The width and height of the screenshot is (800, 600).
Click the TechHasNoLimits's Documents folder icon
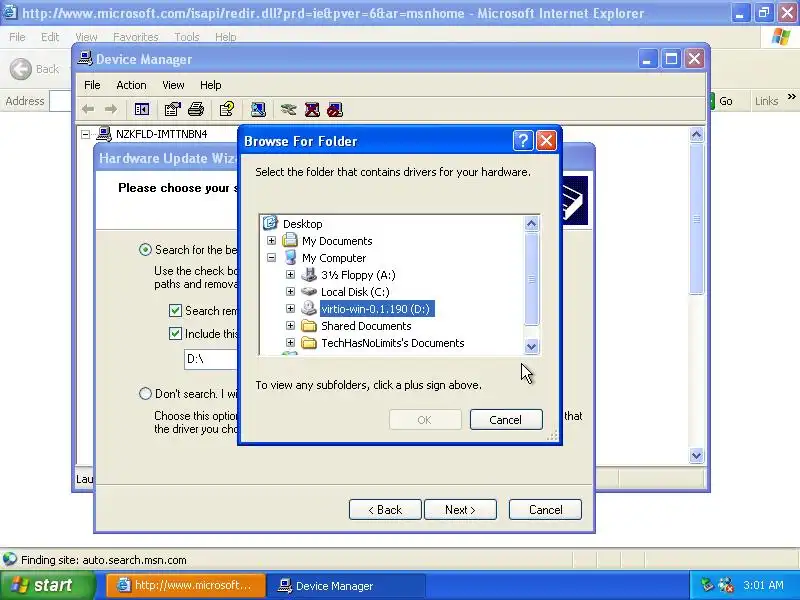[309, 342]
